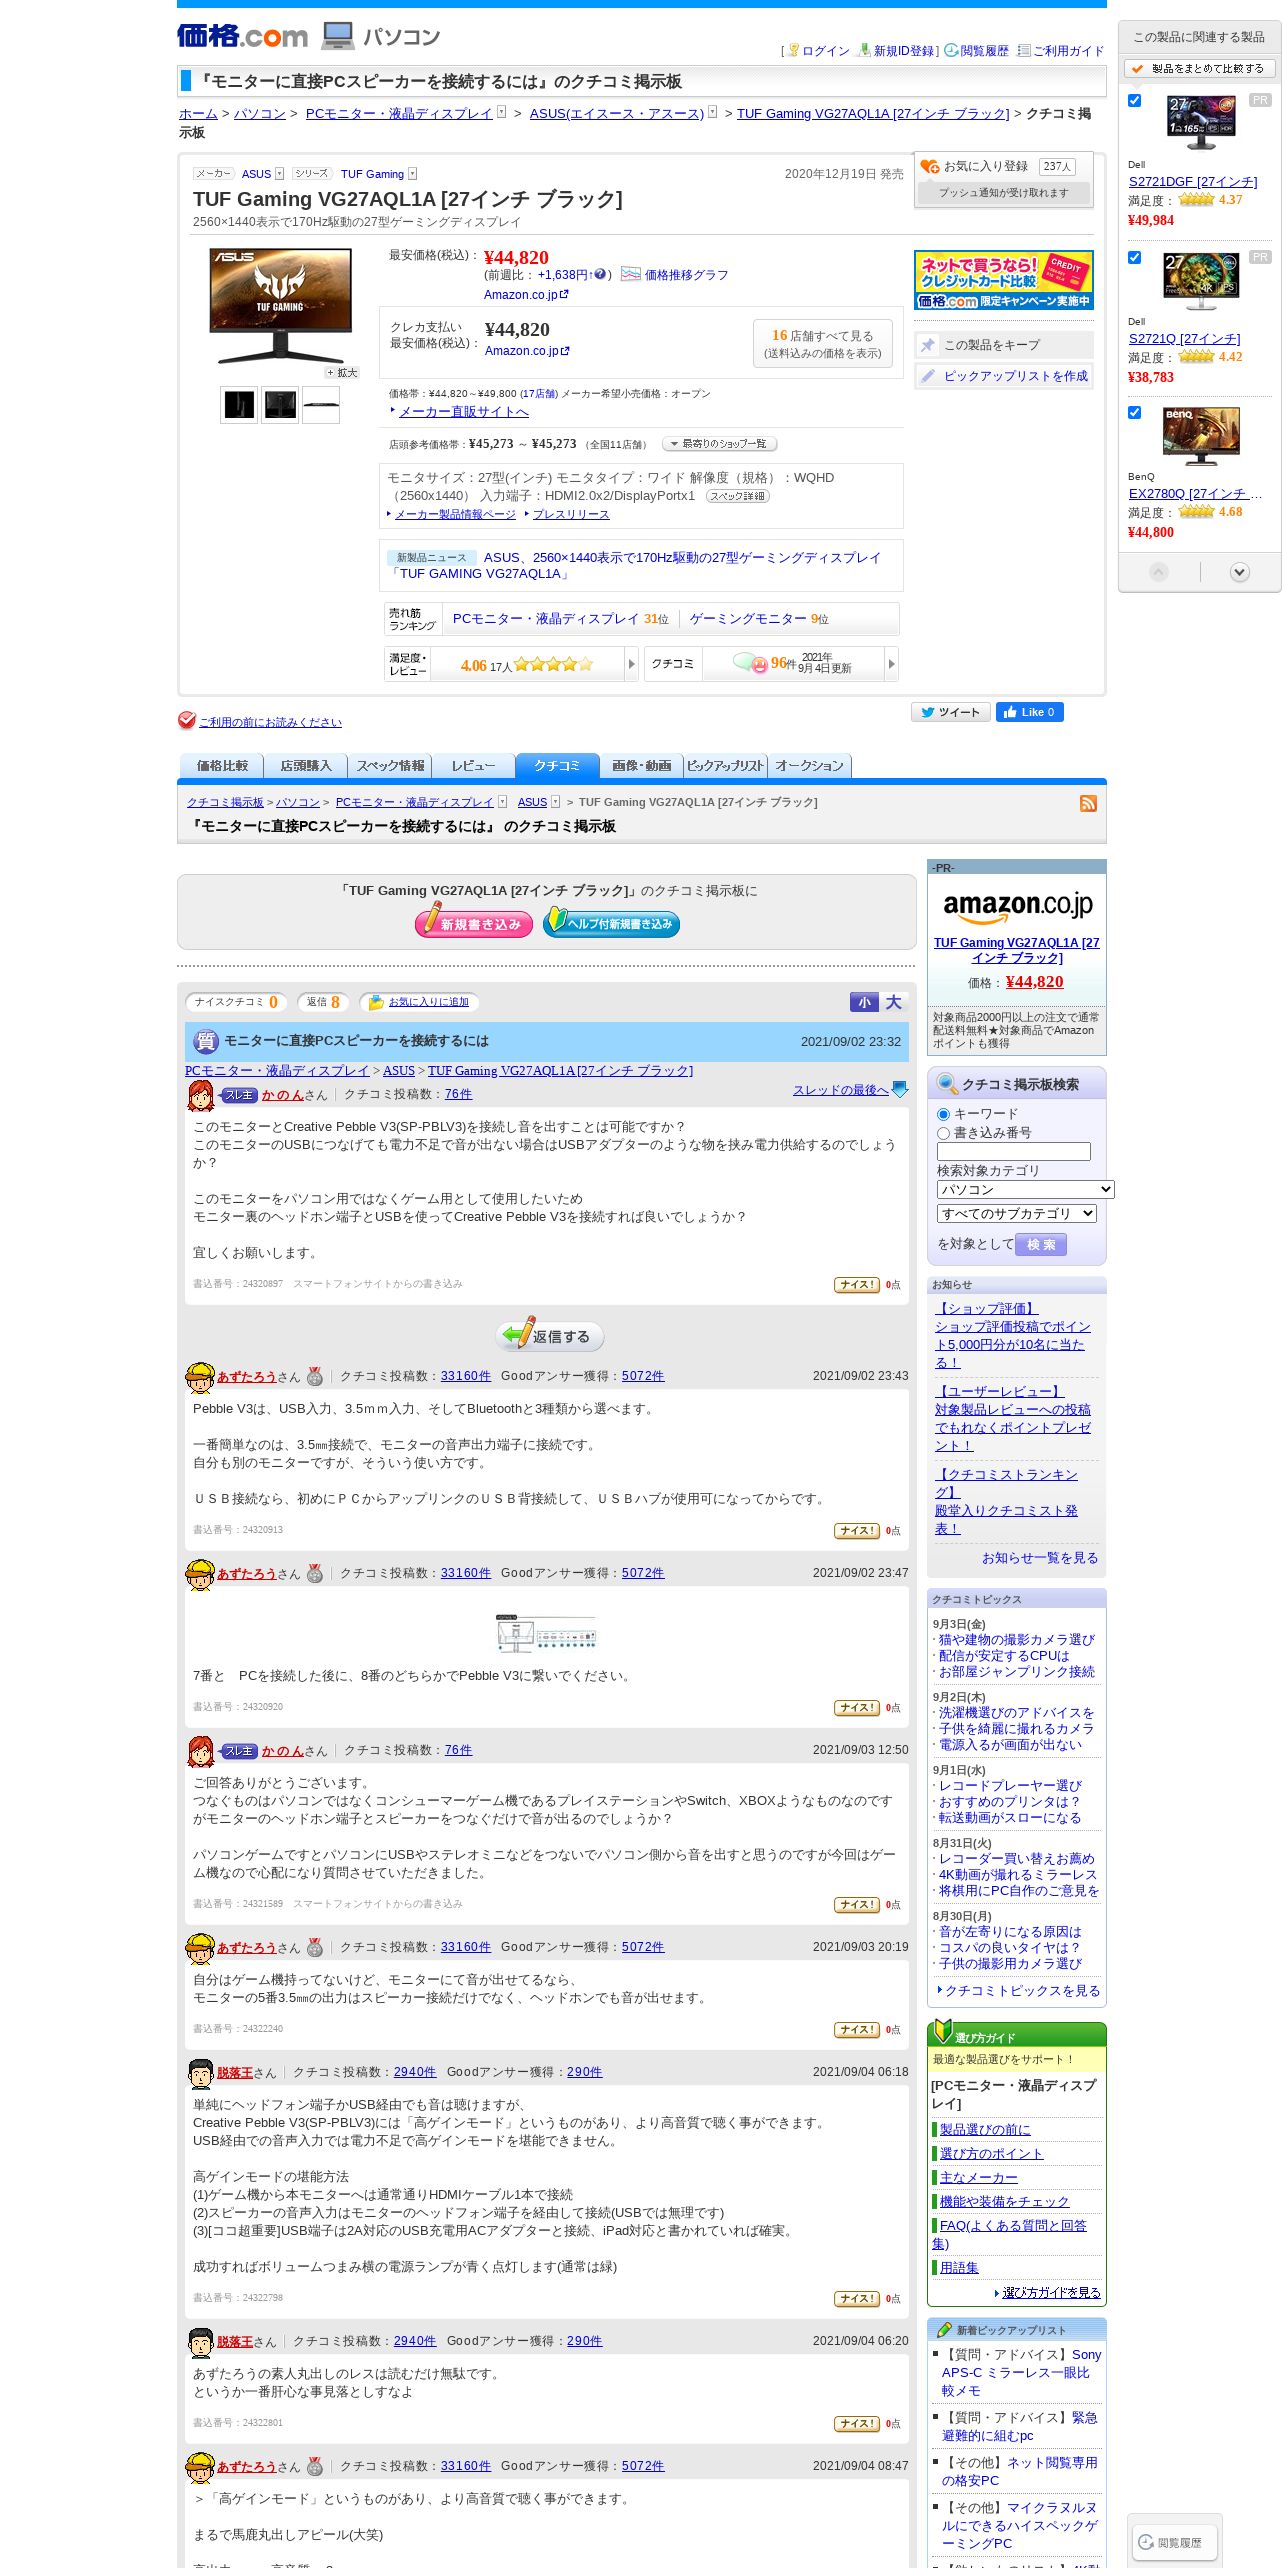Click the ナイス! button on post 24320913
Viewport: 1284px width, 2568px height.
[856, 1531]
